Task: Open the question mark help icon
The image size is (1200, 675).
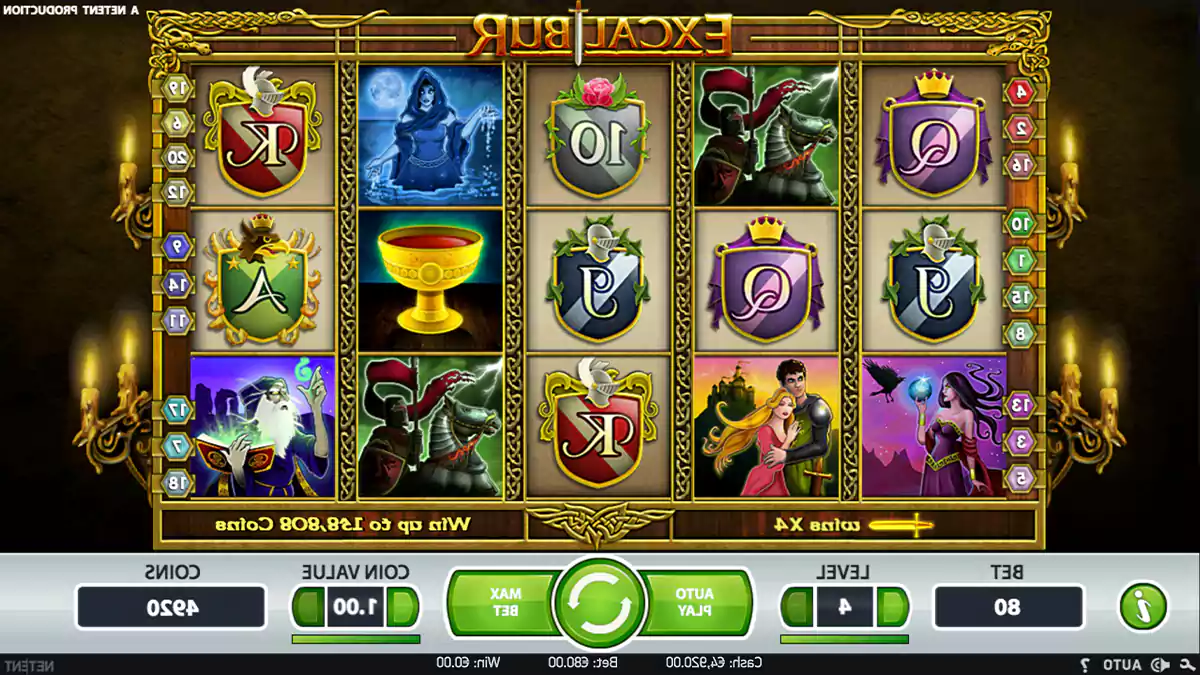Action: [1084, 665]
